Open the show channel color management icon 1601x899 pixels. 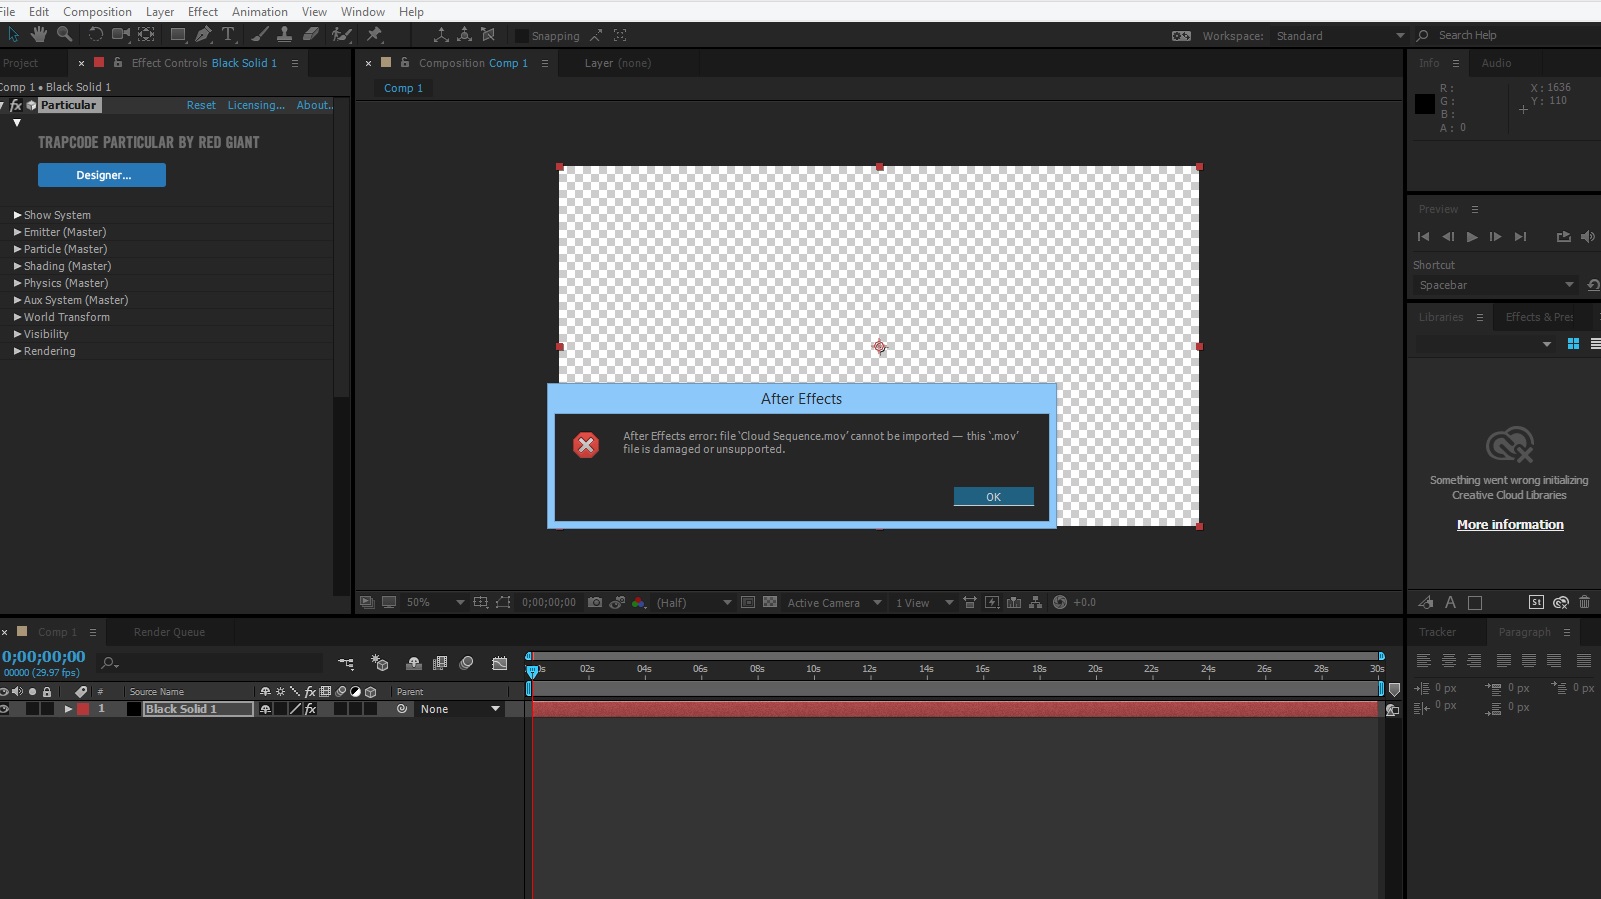(639, 603)
